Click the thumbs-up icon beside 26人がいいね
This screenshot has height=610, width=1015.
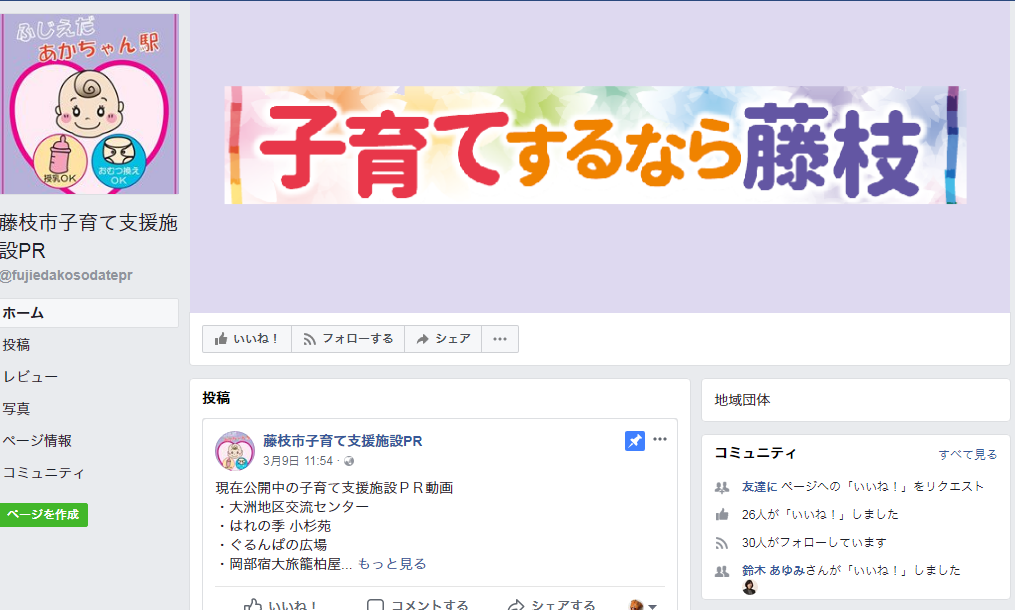click(x=722, y=515)
